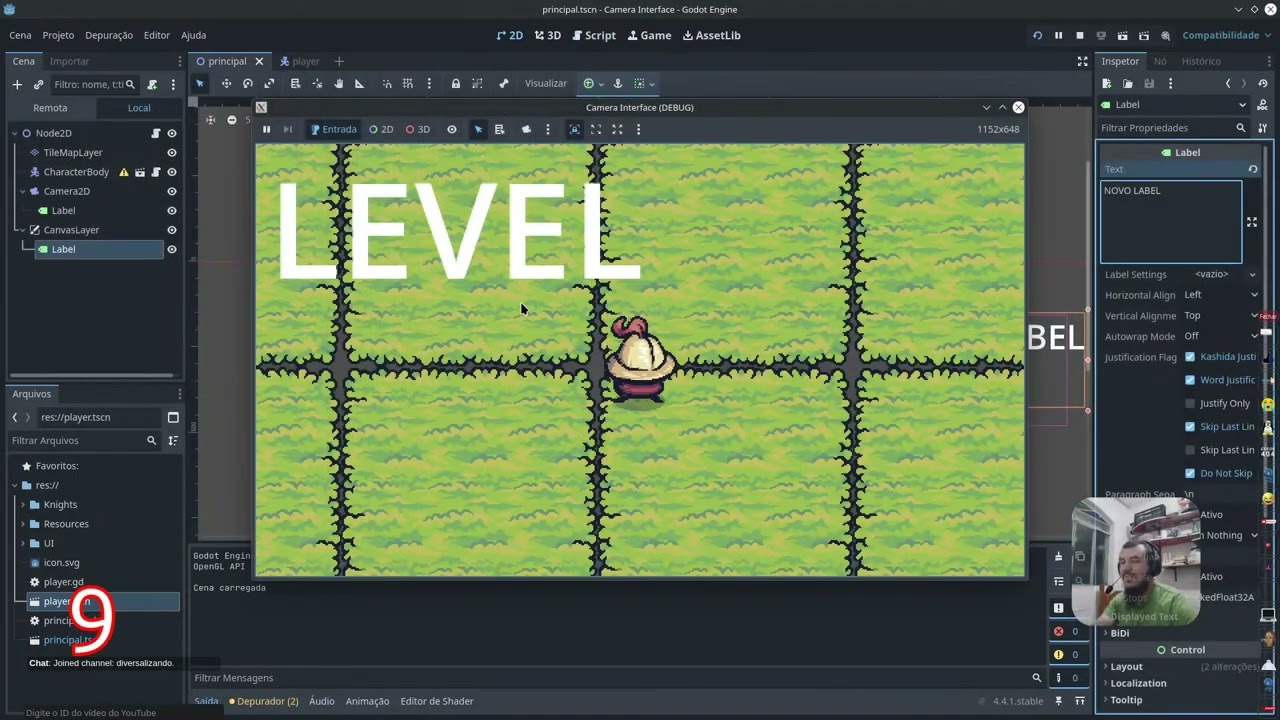Open the Compatibilidade renderer dropdown
Viewport: 1280px width, 720px height.
pos(1226,35)
